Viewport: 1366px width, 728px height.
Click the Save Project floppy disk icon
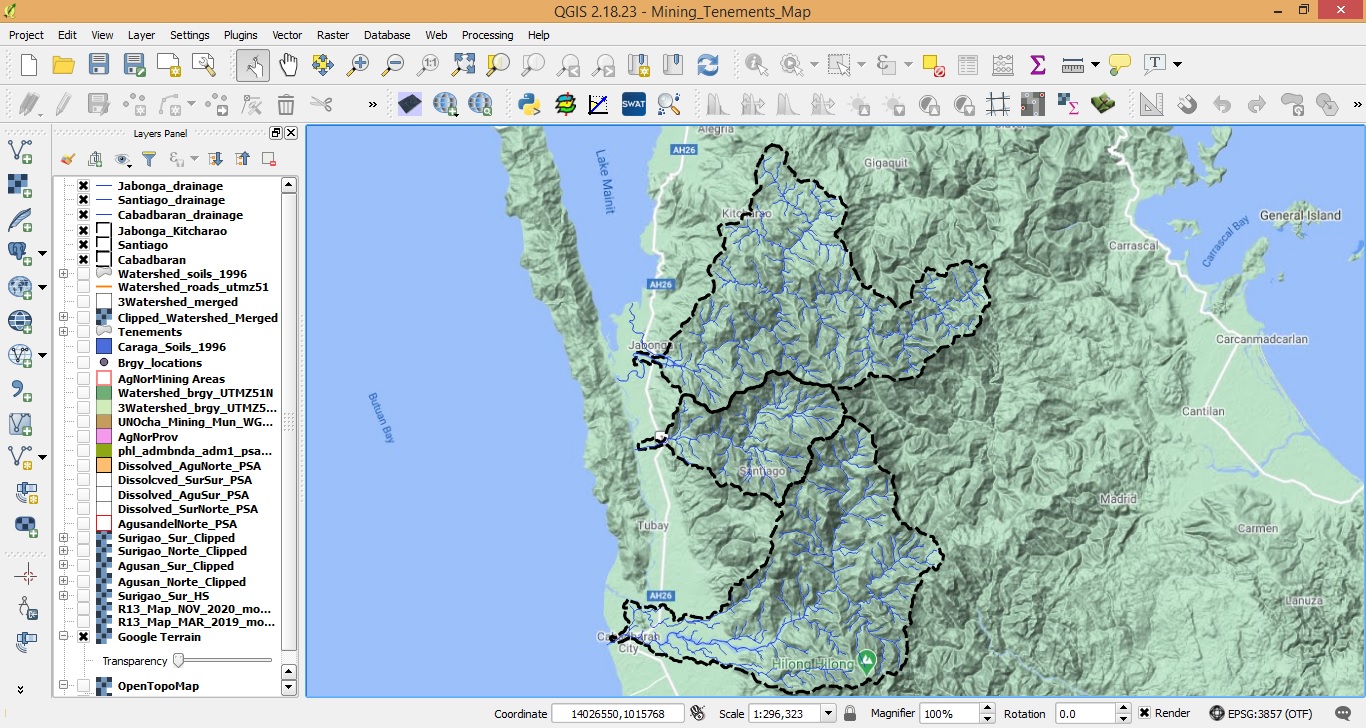coord(98,65)
